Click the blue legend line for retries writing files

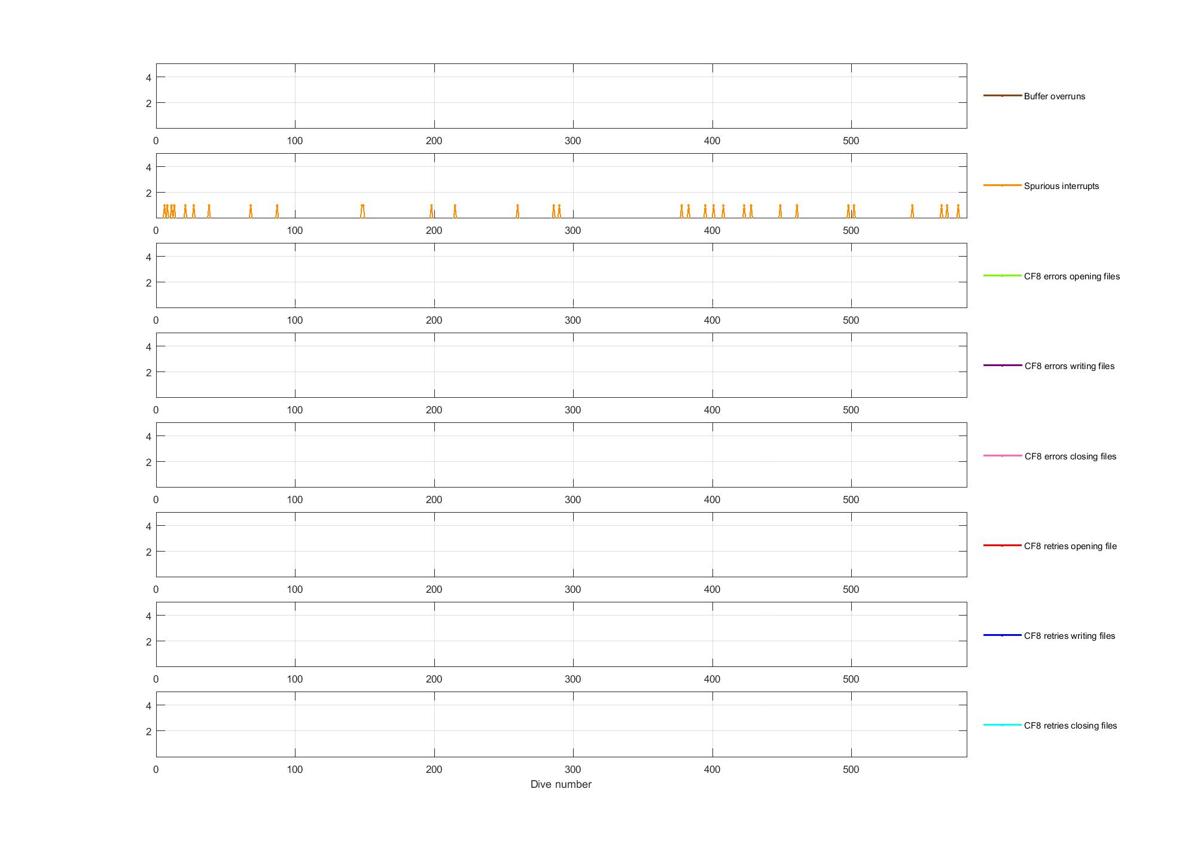pyautogui.click(x=1002, y=635)
